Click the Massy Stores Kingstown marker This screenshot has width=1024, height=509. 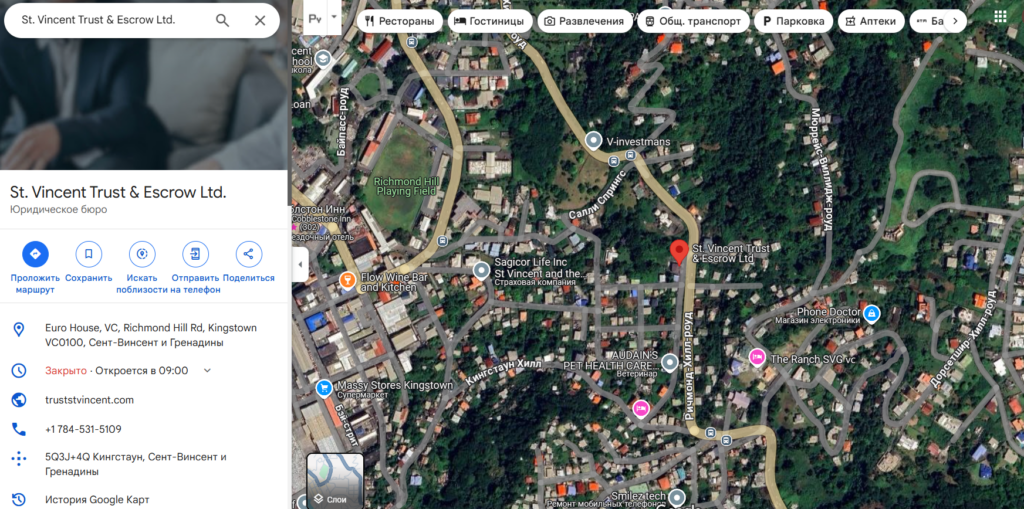click(324, 389)
